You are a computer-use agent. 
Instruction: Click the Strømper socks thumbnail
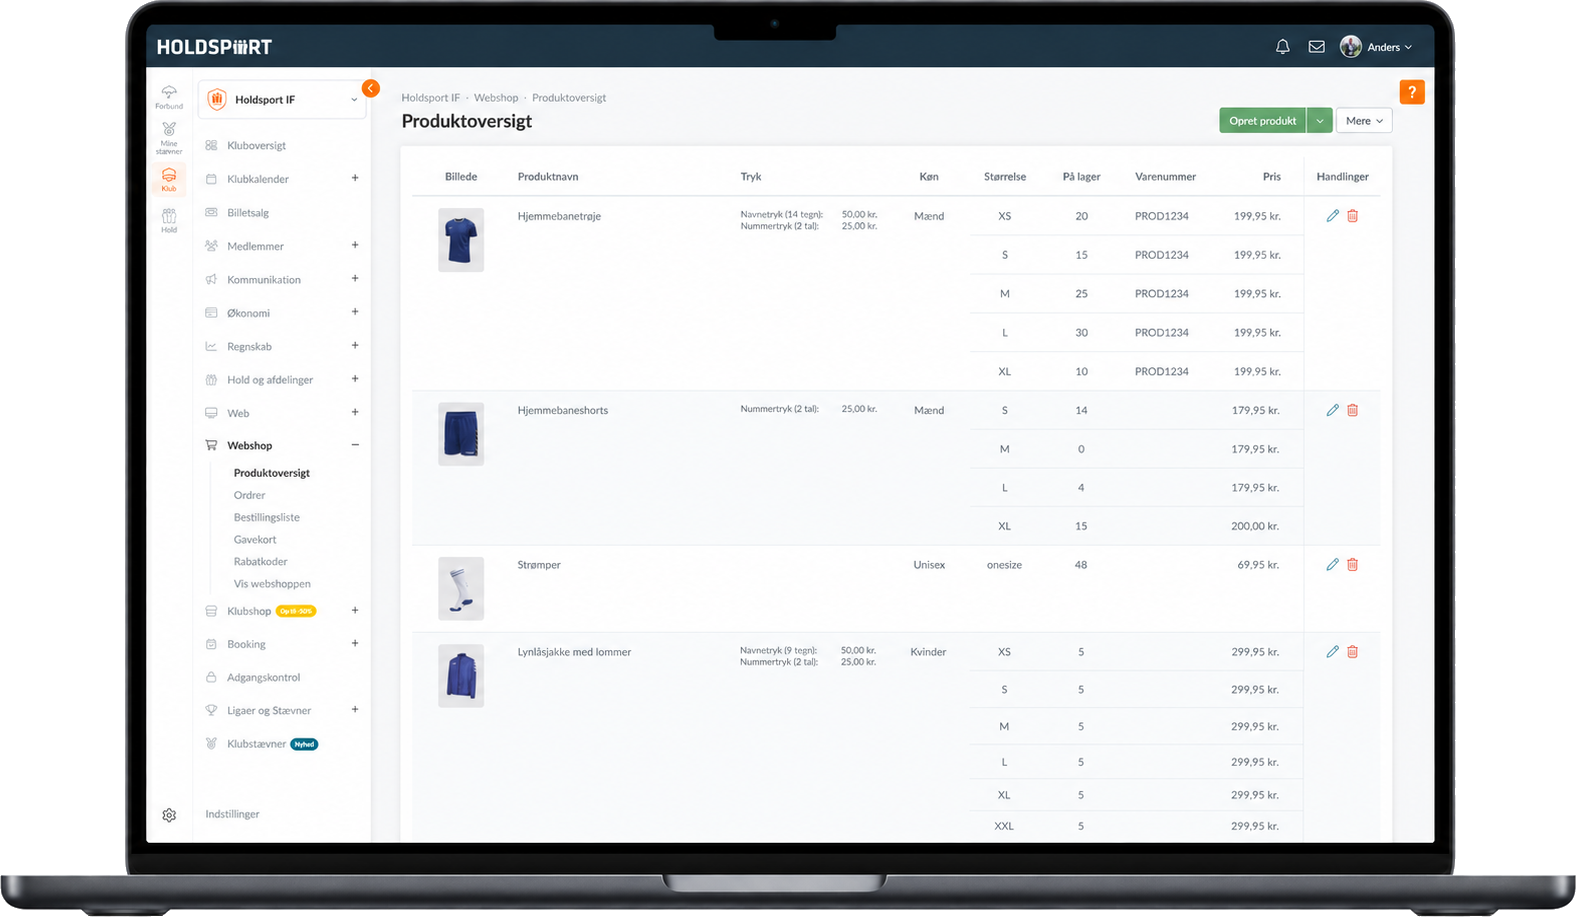(461, 589)
